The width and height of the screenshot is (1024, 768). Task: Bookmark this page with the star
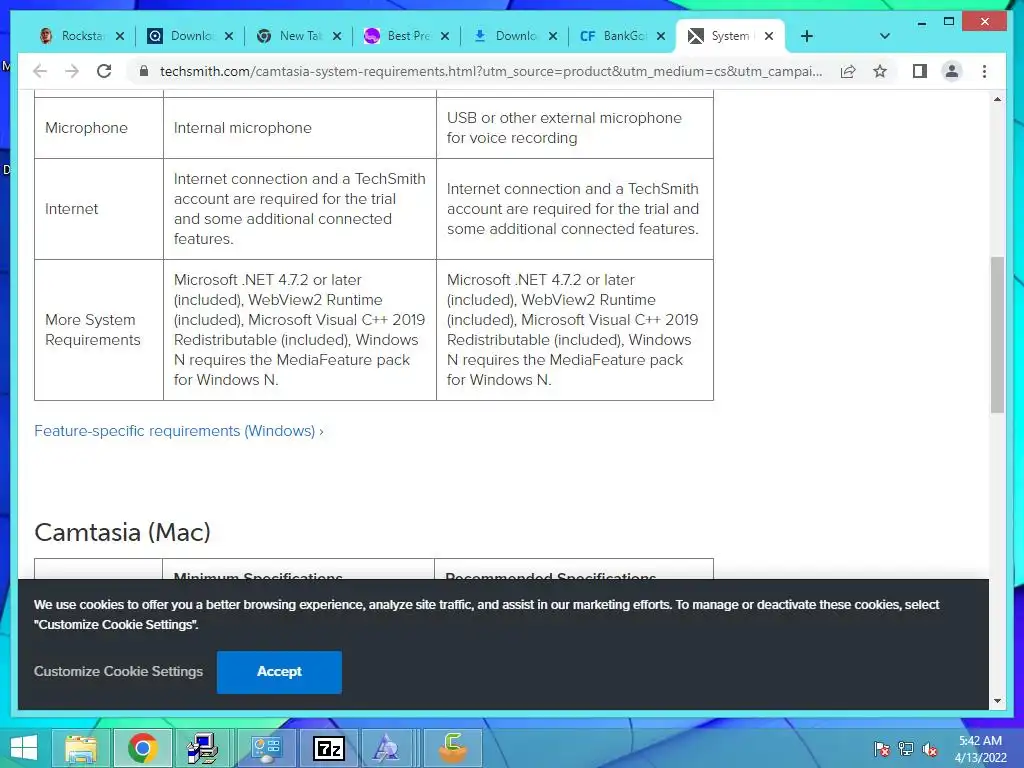point(880,71)
